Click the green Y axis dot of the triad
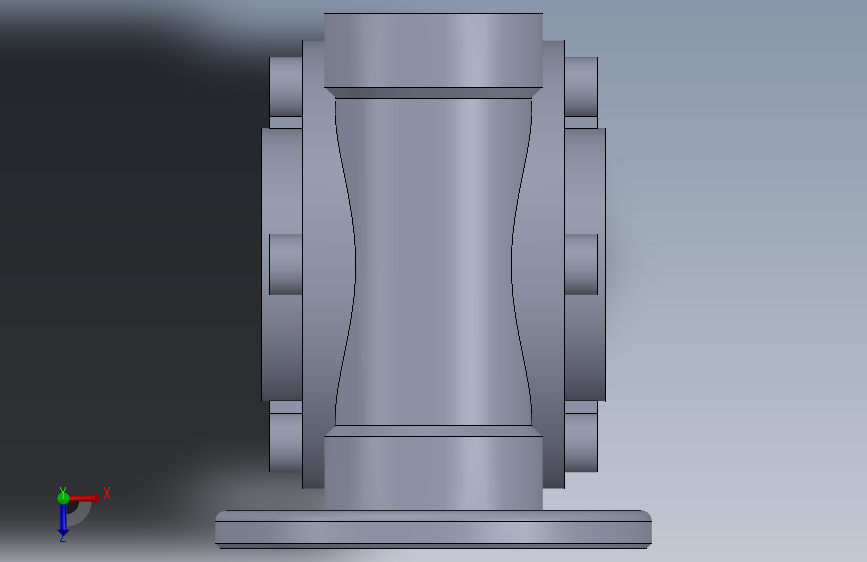 tap(63, 497)
